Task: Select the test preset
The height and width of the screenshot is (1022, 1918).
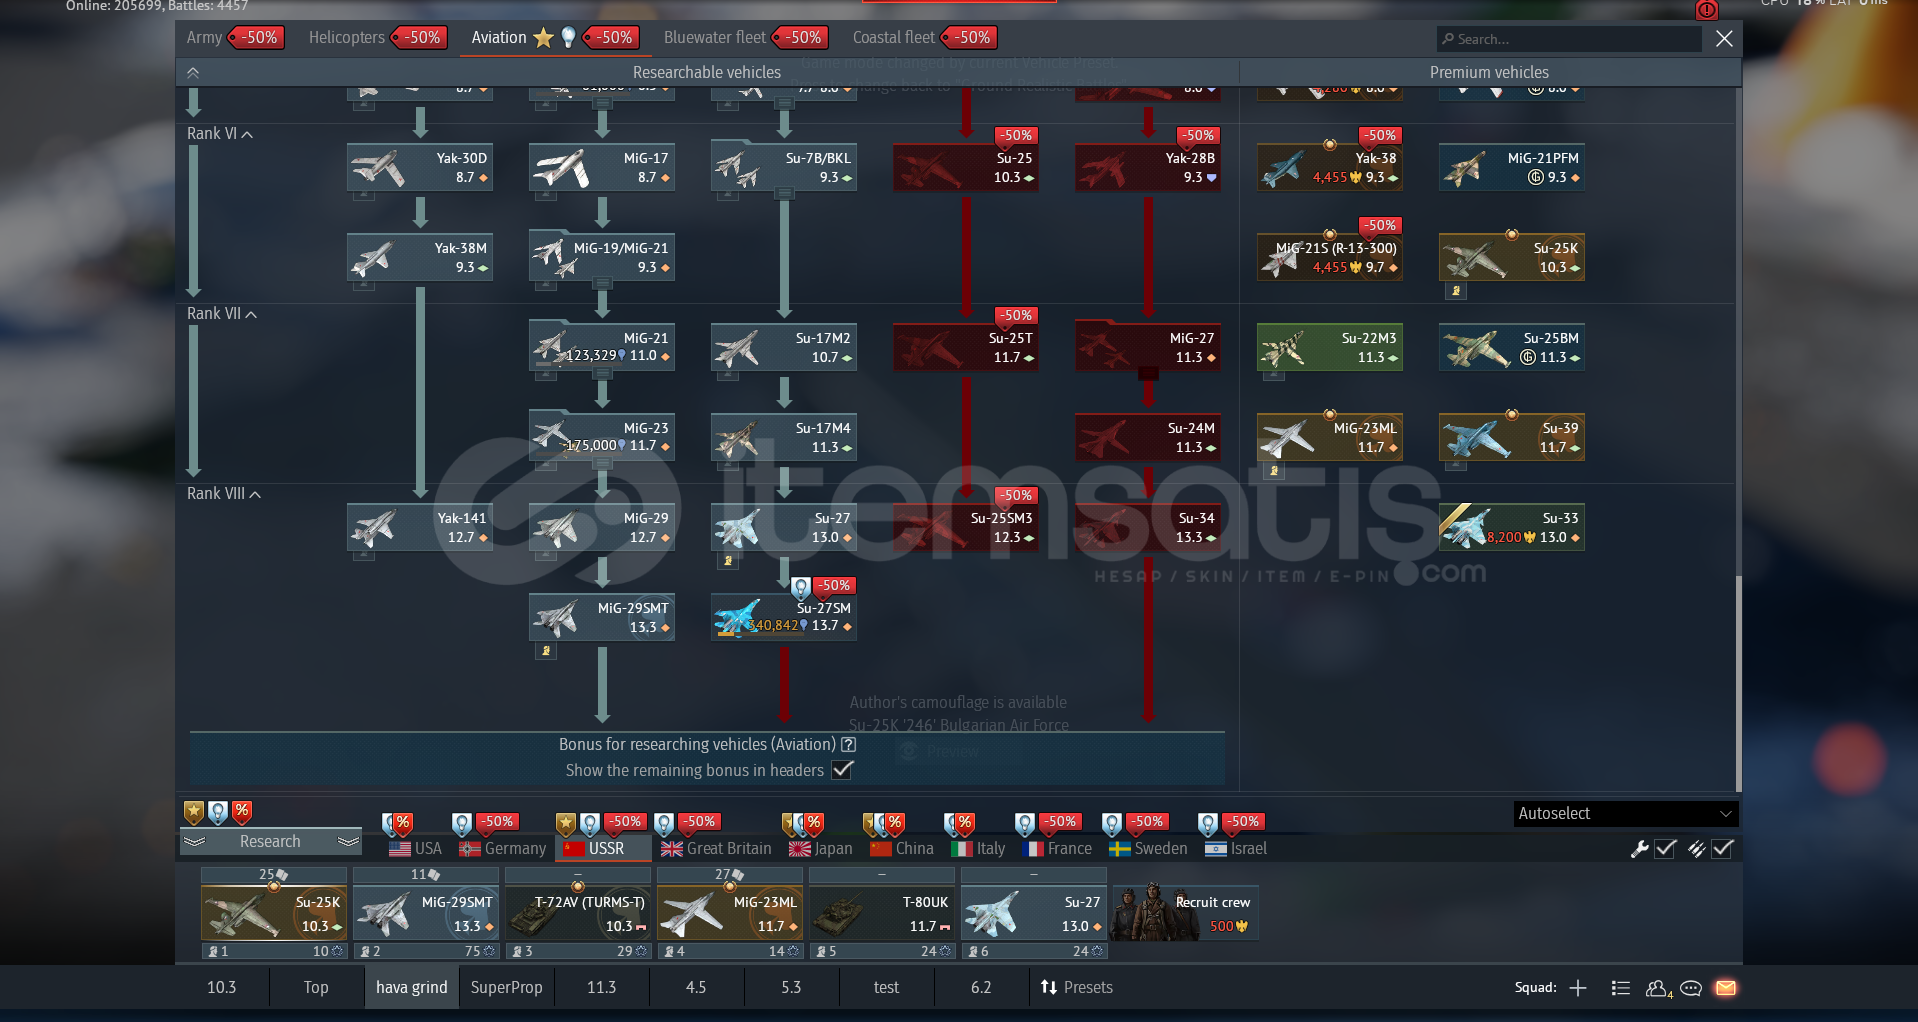Action: pyautogui.click(x=886, y=987)
